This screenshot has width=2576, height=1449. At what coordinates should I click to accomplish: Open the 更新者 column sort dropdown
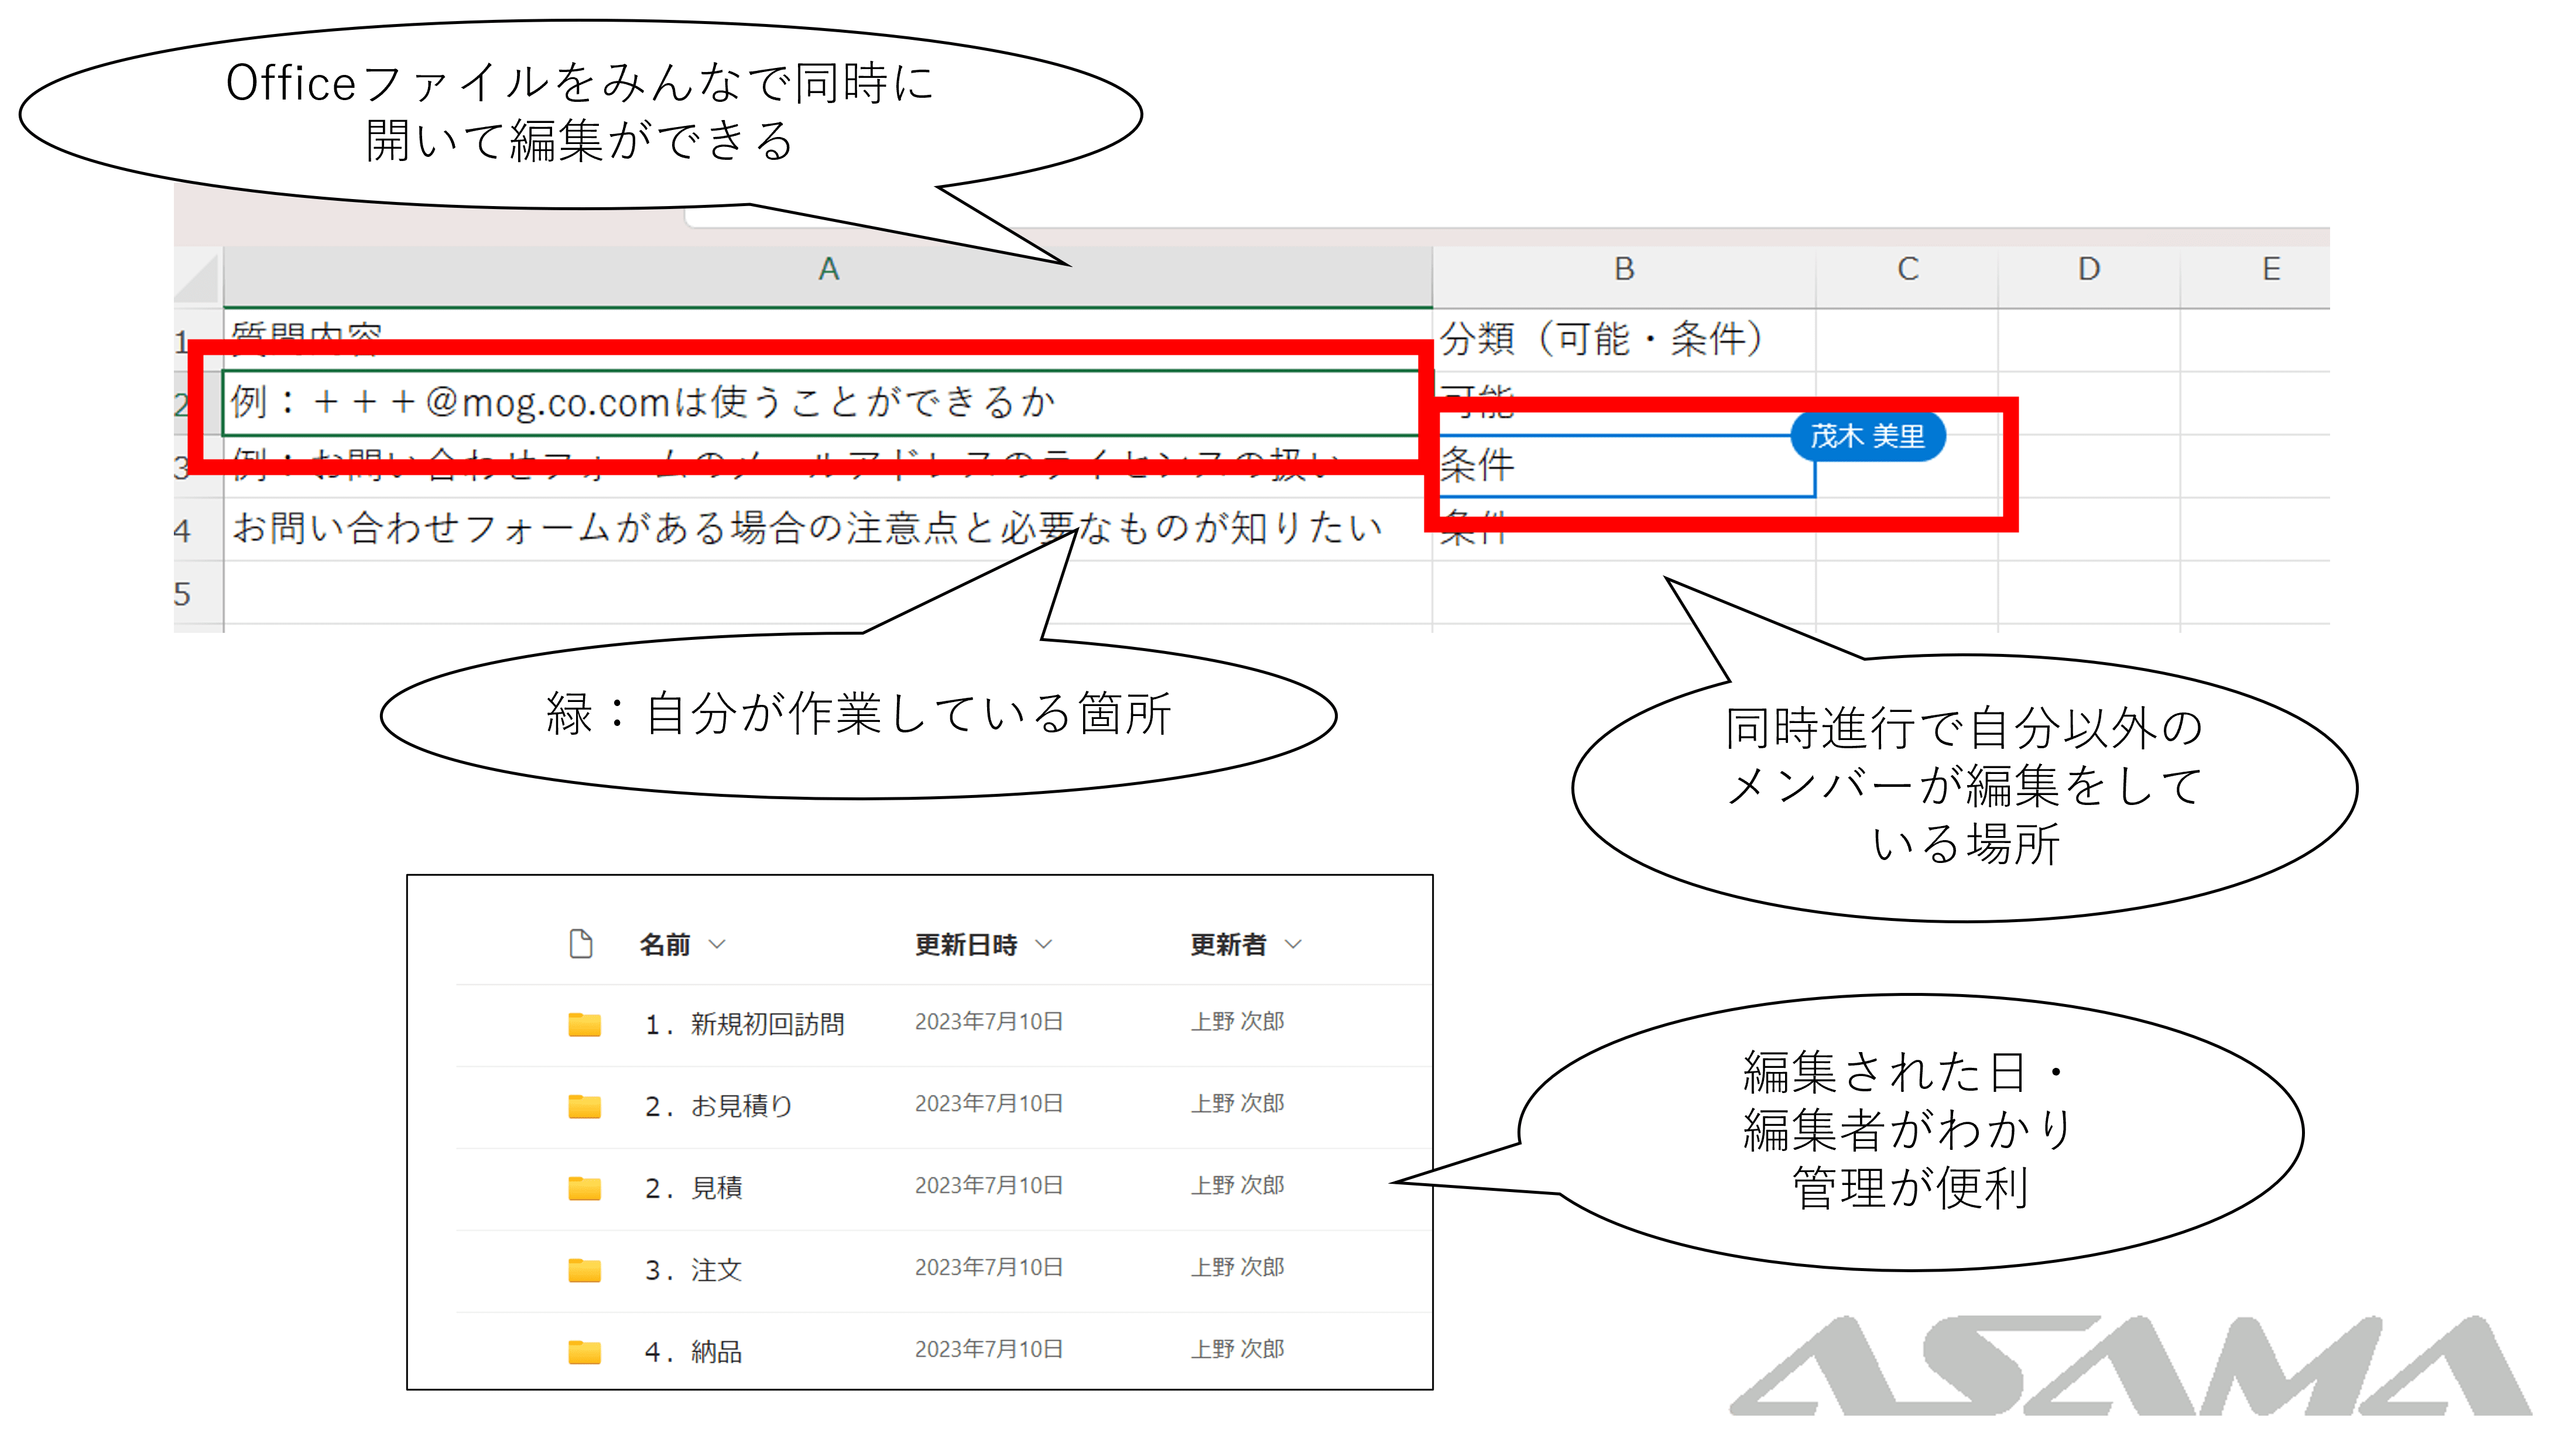point(1295,944)
